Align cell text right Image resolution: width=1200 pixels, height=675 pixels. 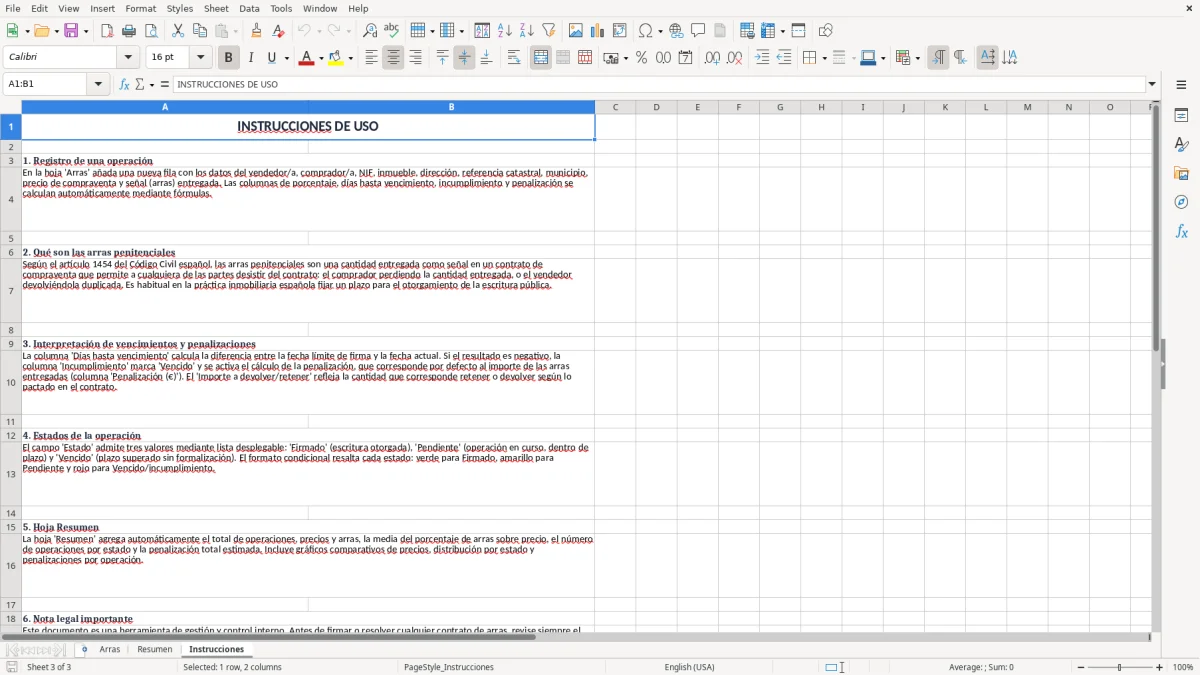tap(415, 58)
